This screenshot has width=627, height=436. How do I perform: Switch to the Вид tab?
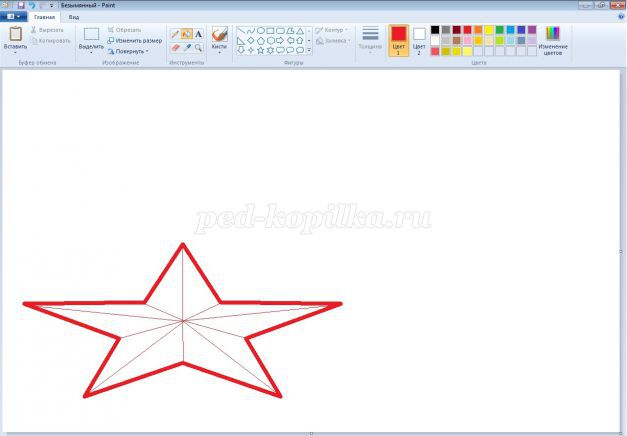click(74, 17)
